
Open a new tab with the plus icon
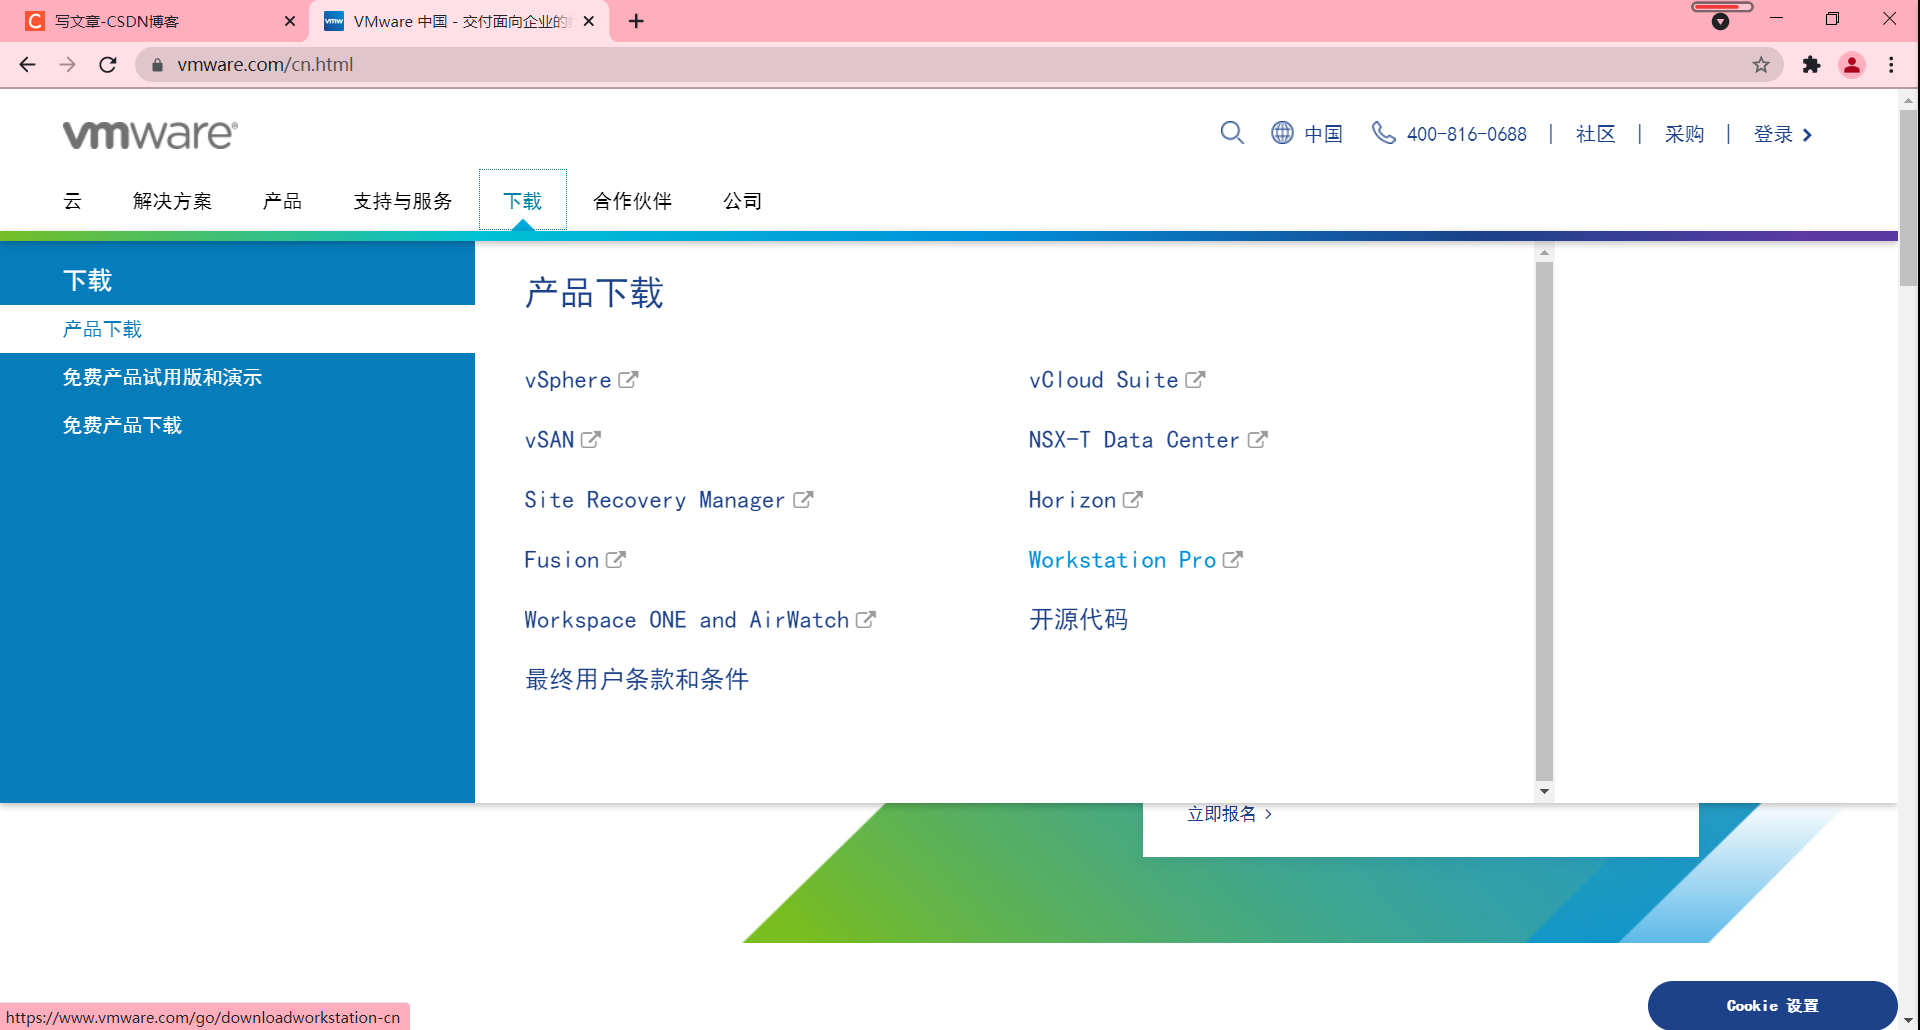click(x=636, y=21)
